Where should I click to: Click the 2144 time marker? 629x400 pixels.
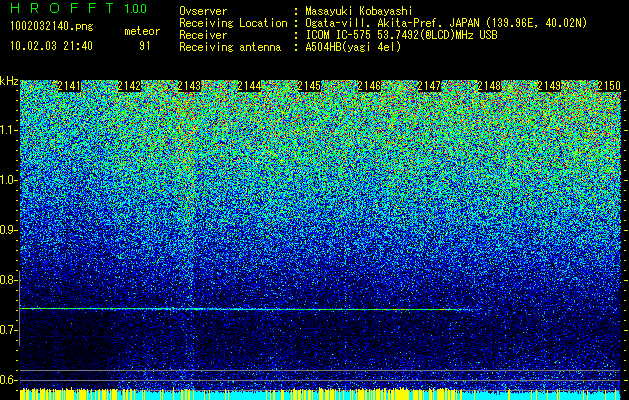click(250, 86)
